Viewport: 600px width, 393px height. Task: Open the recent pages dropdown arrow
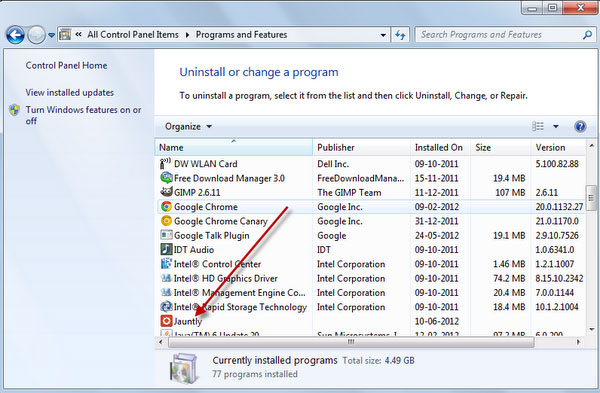pyautogui.click(x=51, y=35)
